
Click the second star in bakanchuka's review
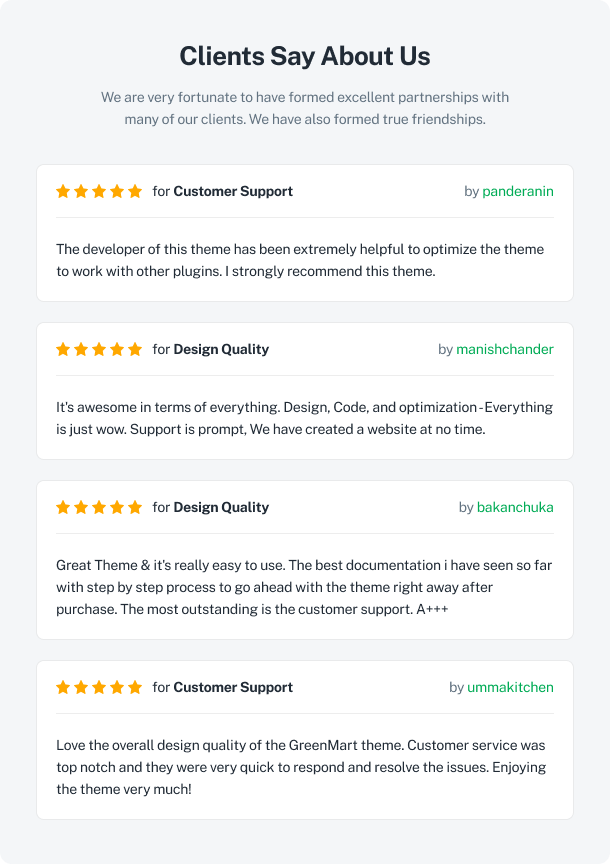pos(81,507)
